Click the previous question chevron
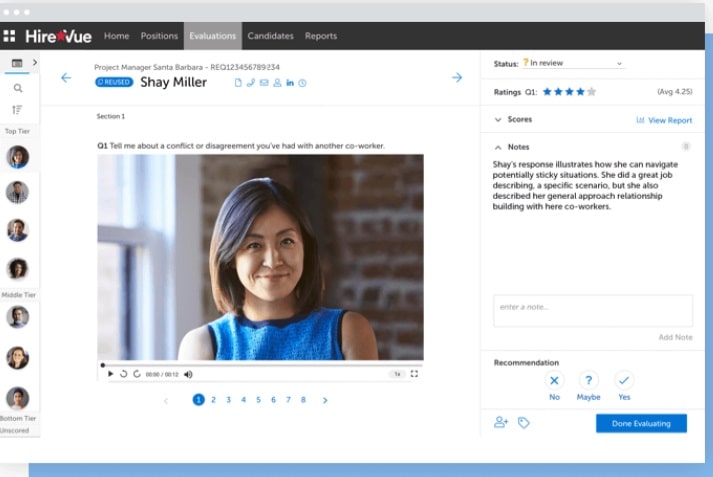 pos(166,401)
